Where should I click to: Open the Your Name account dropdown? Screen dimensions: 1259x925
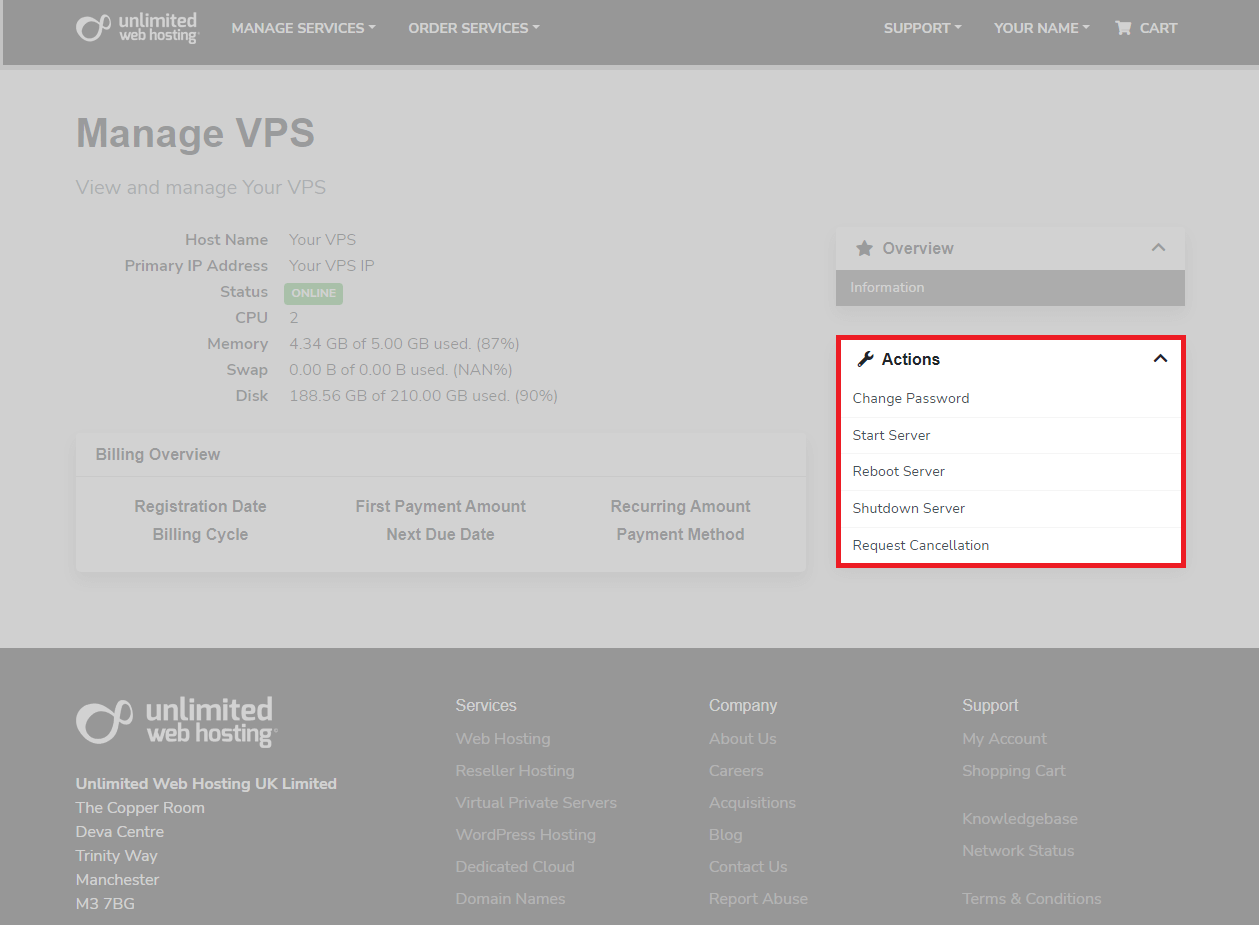point(1041,28)
